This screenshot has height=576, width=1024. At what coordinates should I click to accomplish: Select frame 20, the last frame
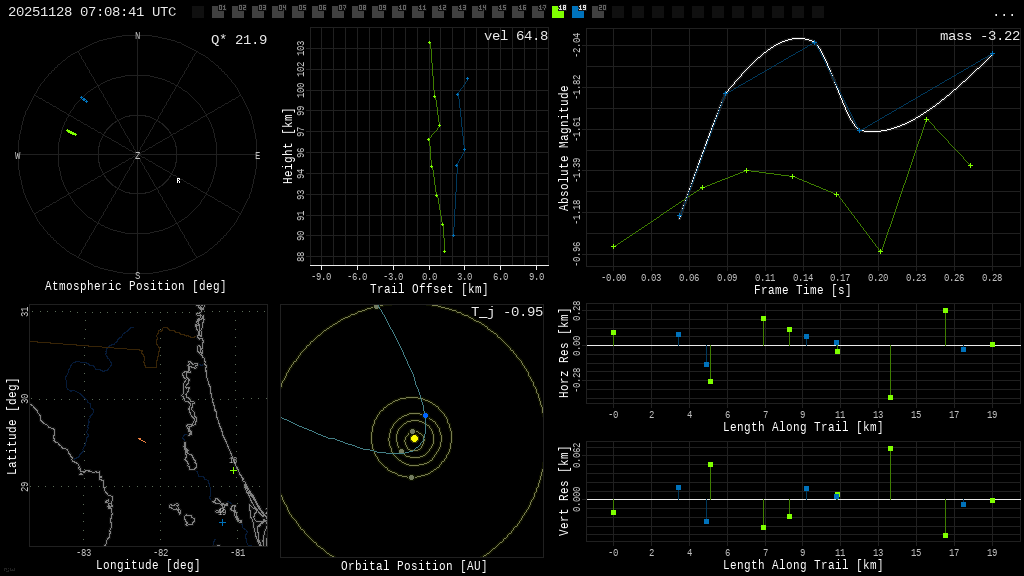pyautogui.click(x=598, y=13)
